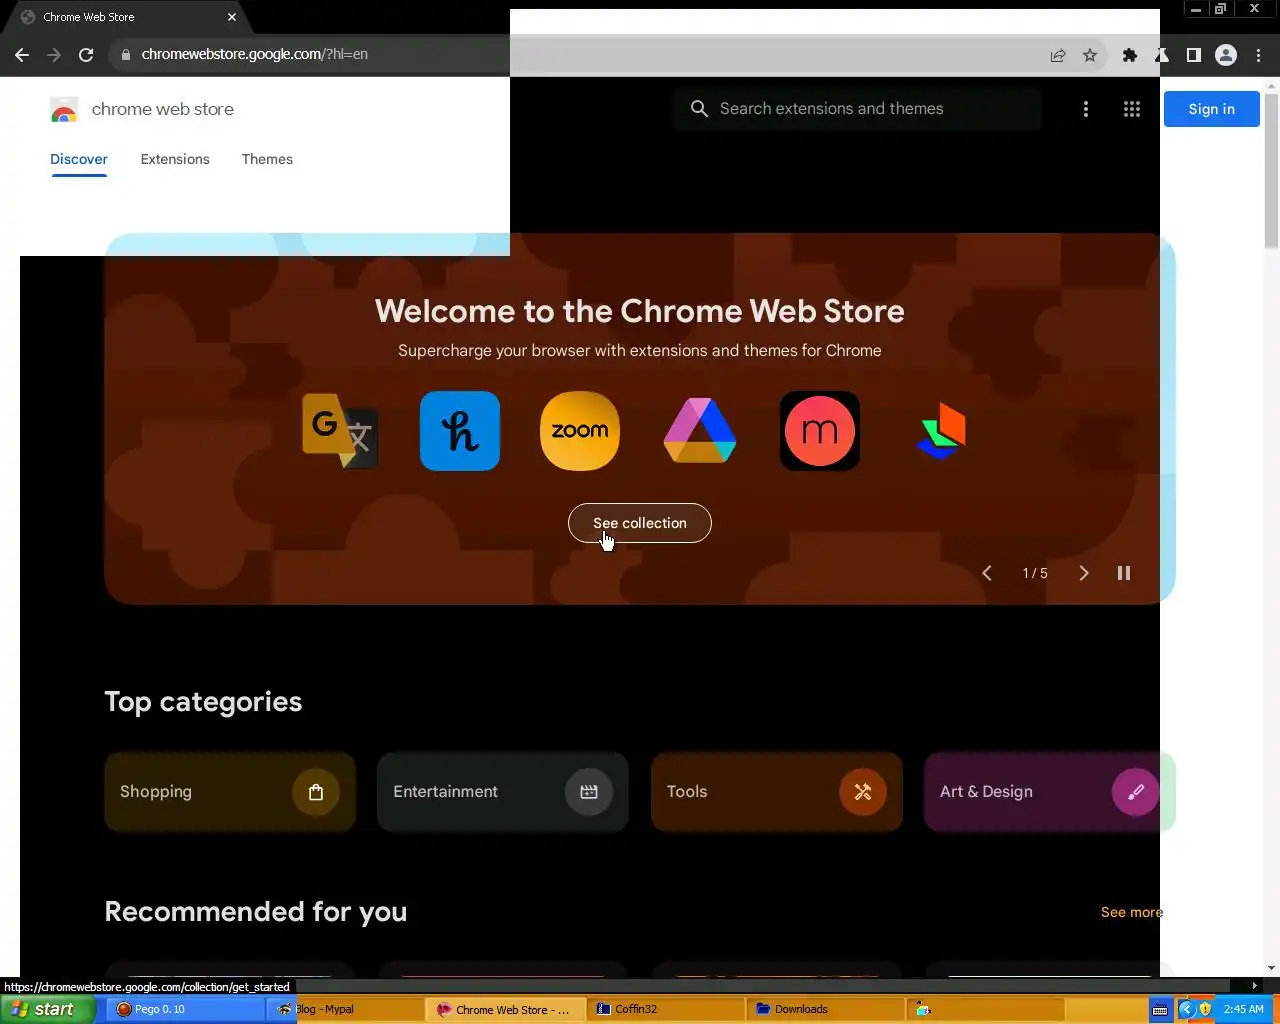The image size is (1280, 1024).
Task: Click the browser forward arrow
Action: coord(54,55)
